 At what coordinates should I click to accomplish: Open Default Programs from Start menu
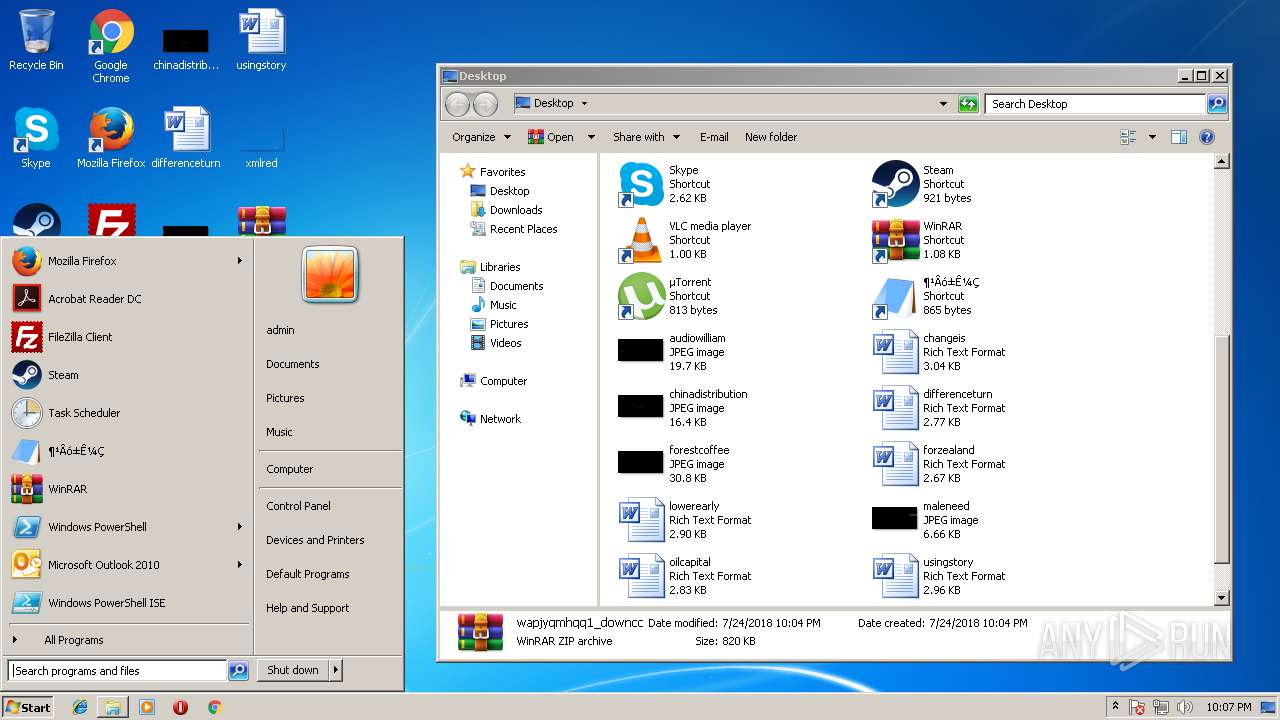point(308,574)
